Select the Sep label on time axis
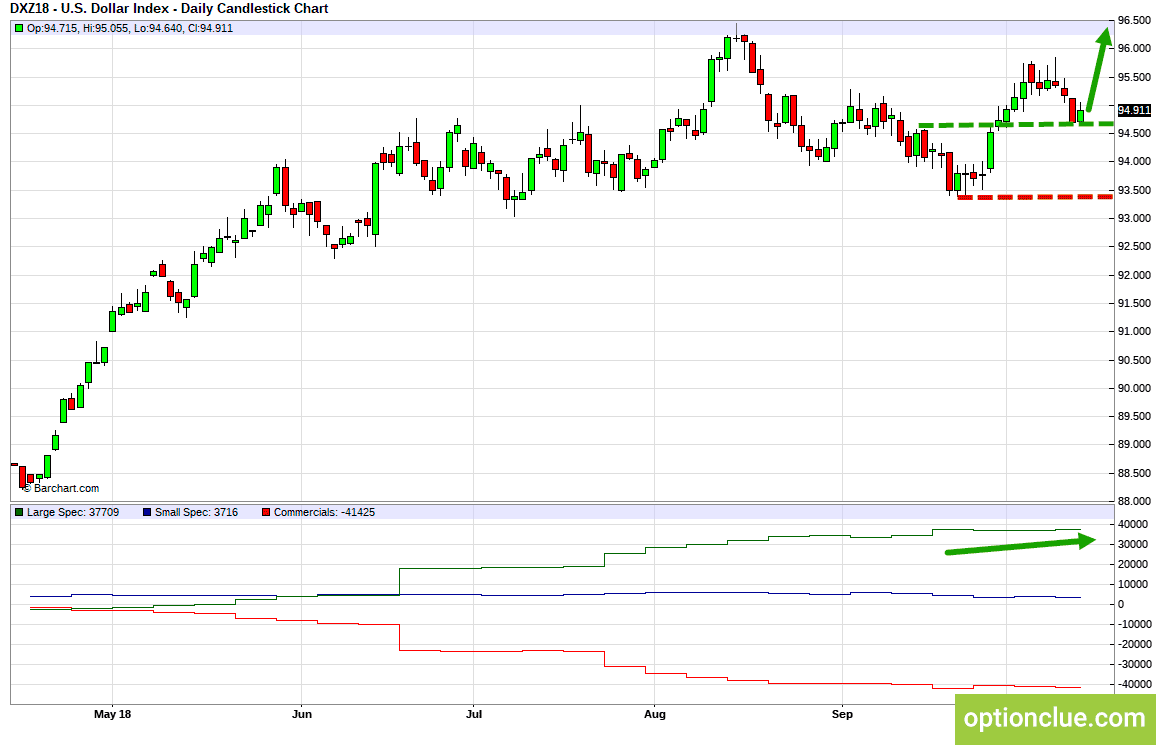Image resolution: width=1156 pixels, height=745 pixels. [x=842, y=714]
